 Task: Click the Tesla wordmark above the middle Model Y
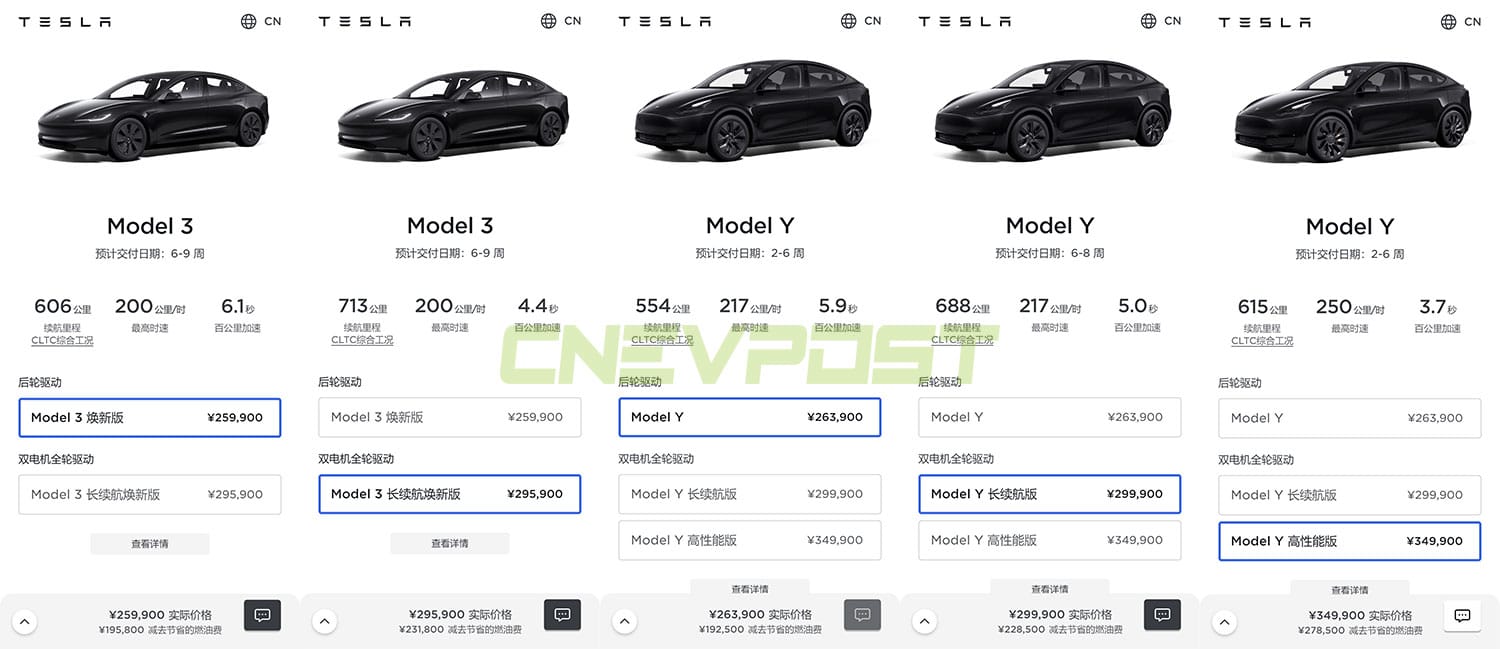click(x=664, y=20)
